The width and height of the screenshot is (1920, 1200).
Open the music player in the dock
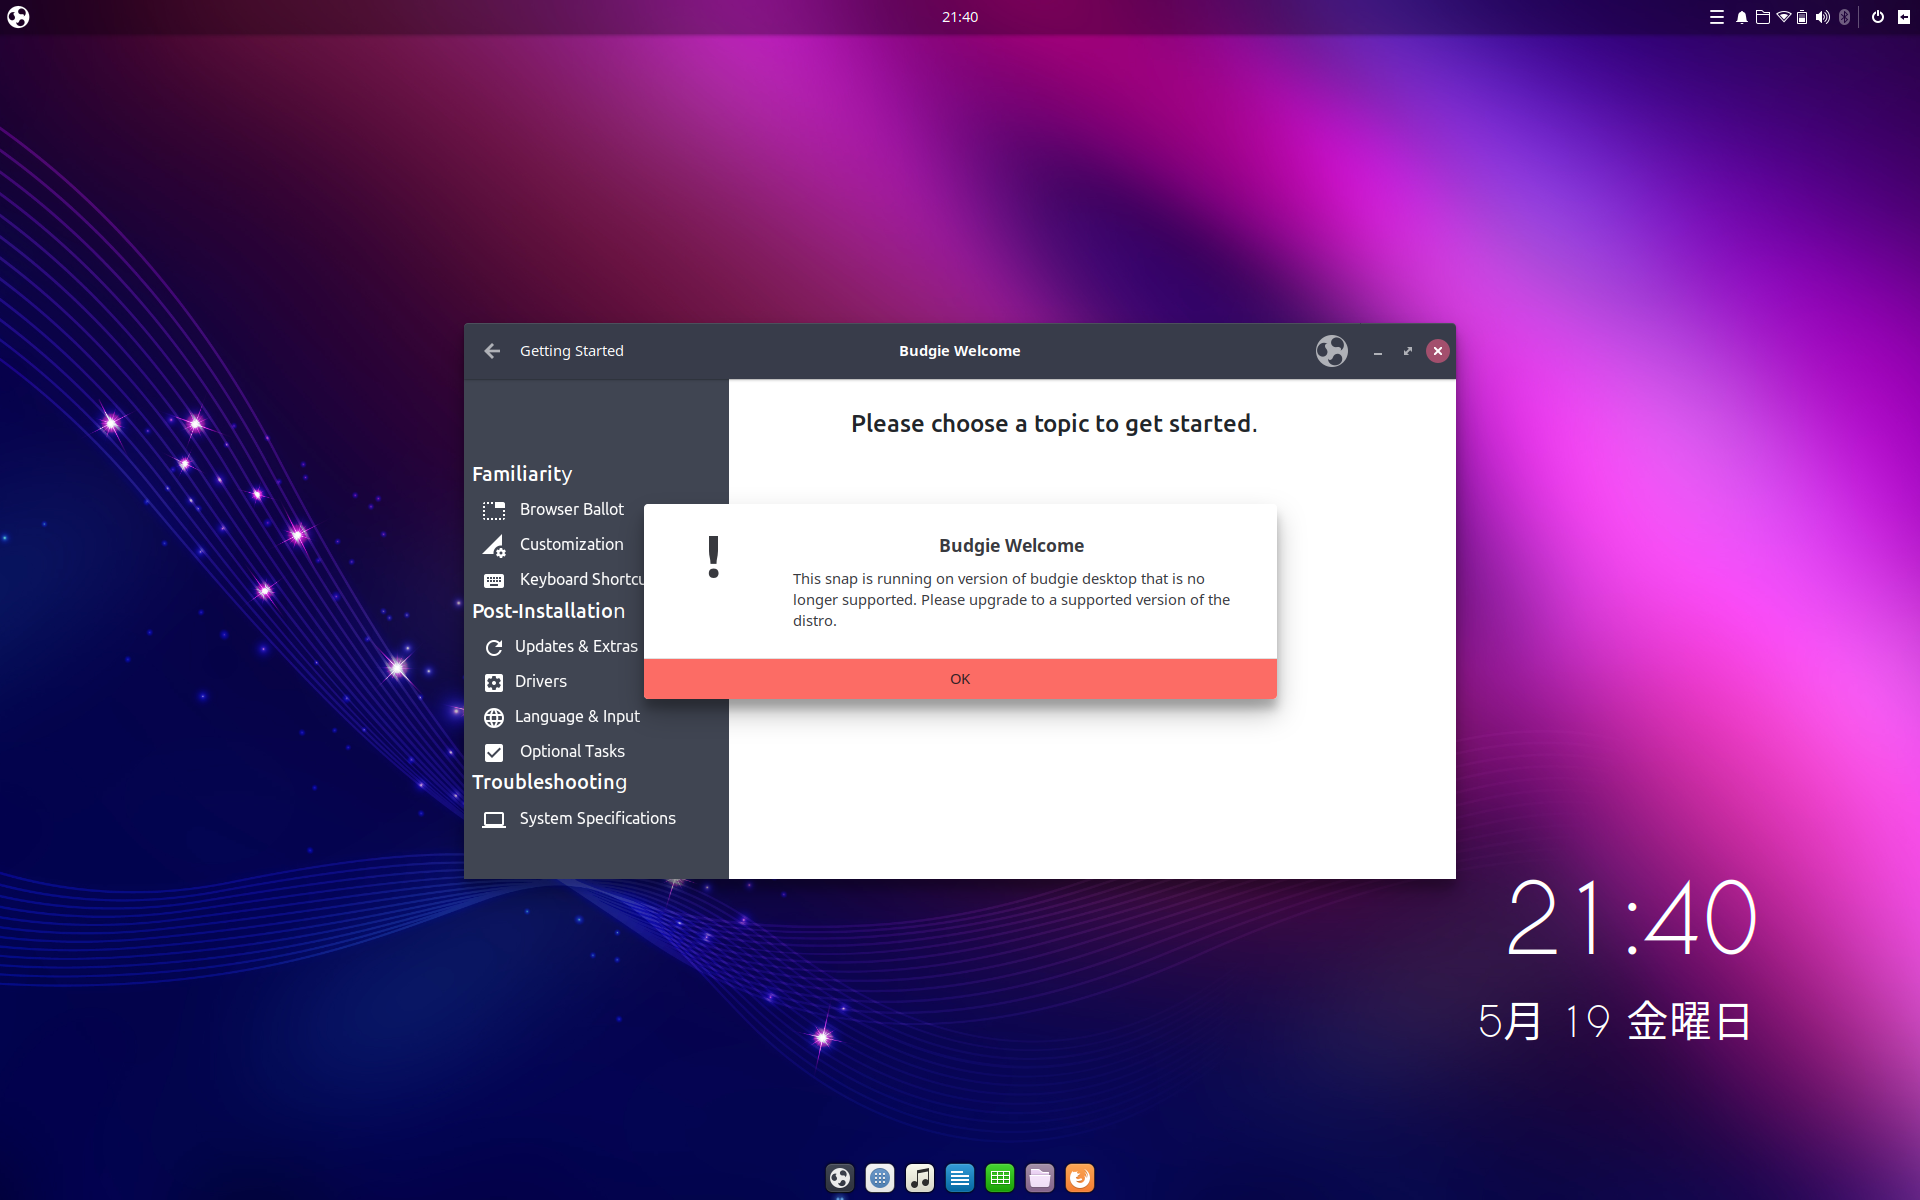point(919,1178)
